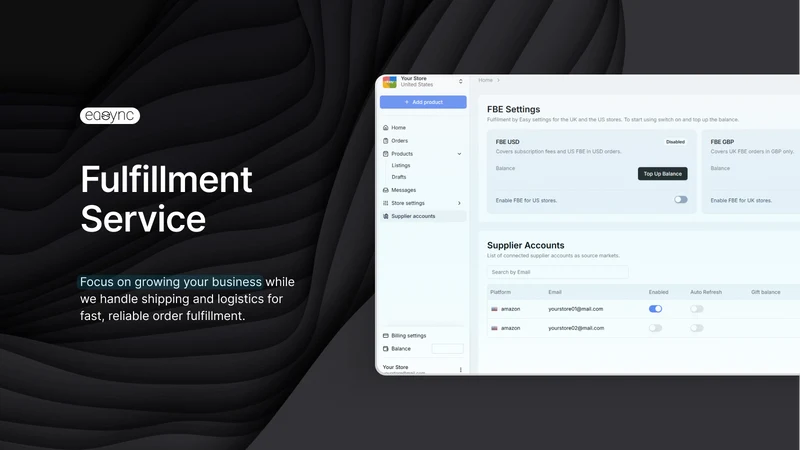This screenshot has width=800, height=450.
Task: Click the Gift balance column header
Action: pos(766,292)
